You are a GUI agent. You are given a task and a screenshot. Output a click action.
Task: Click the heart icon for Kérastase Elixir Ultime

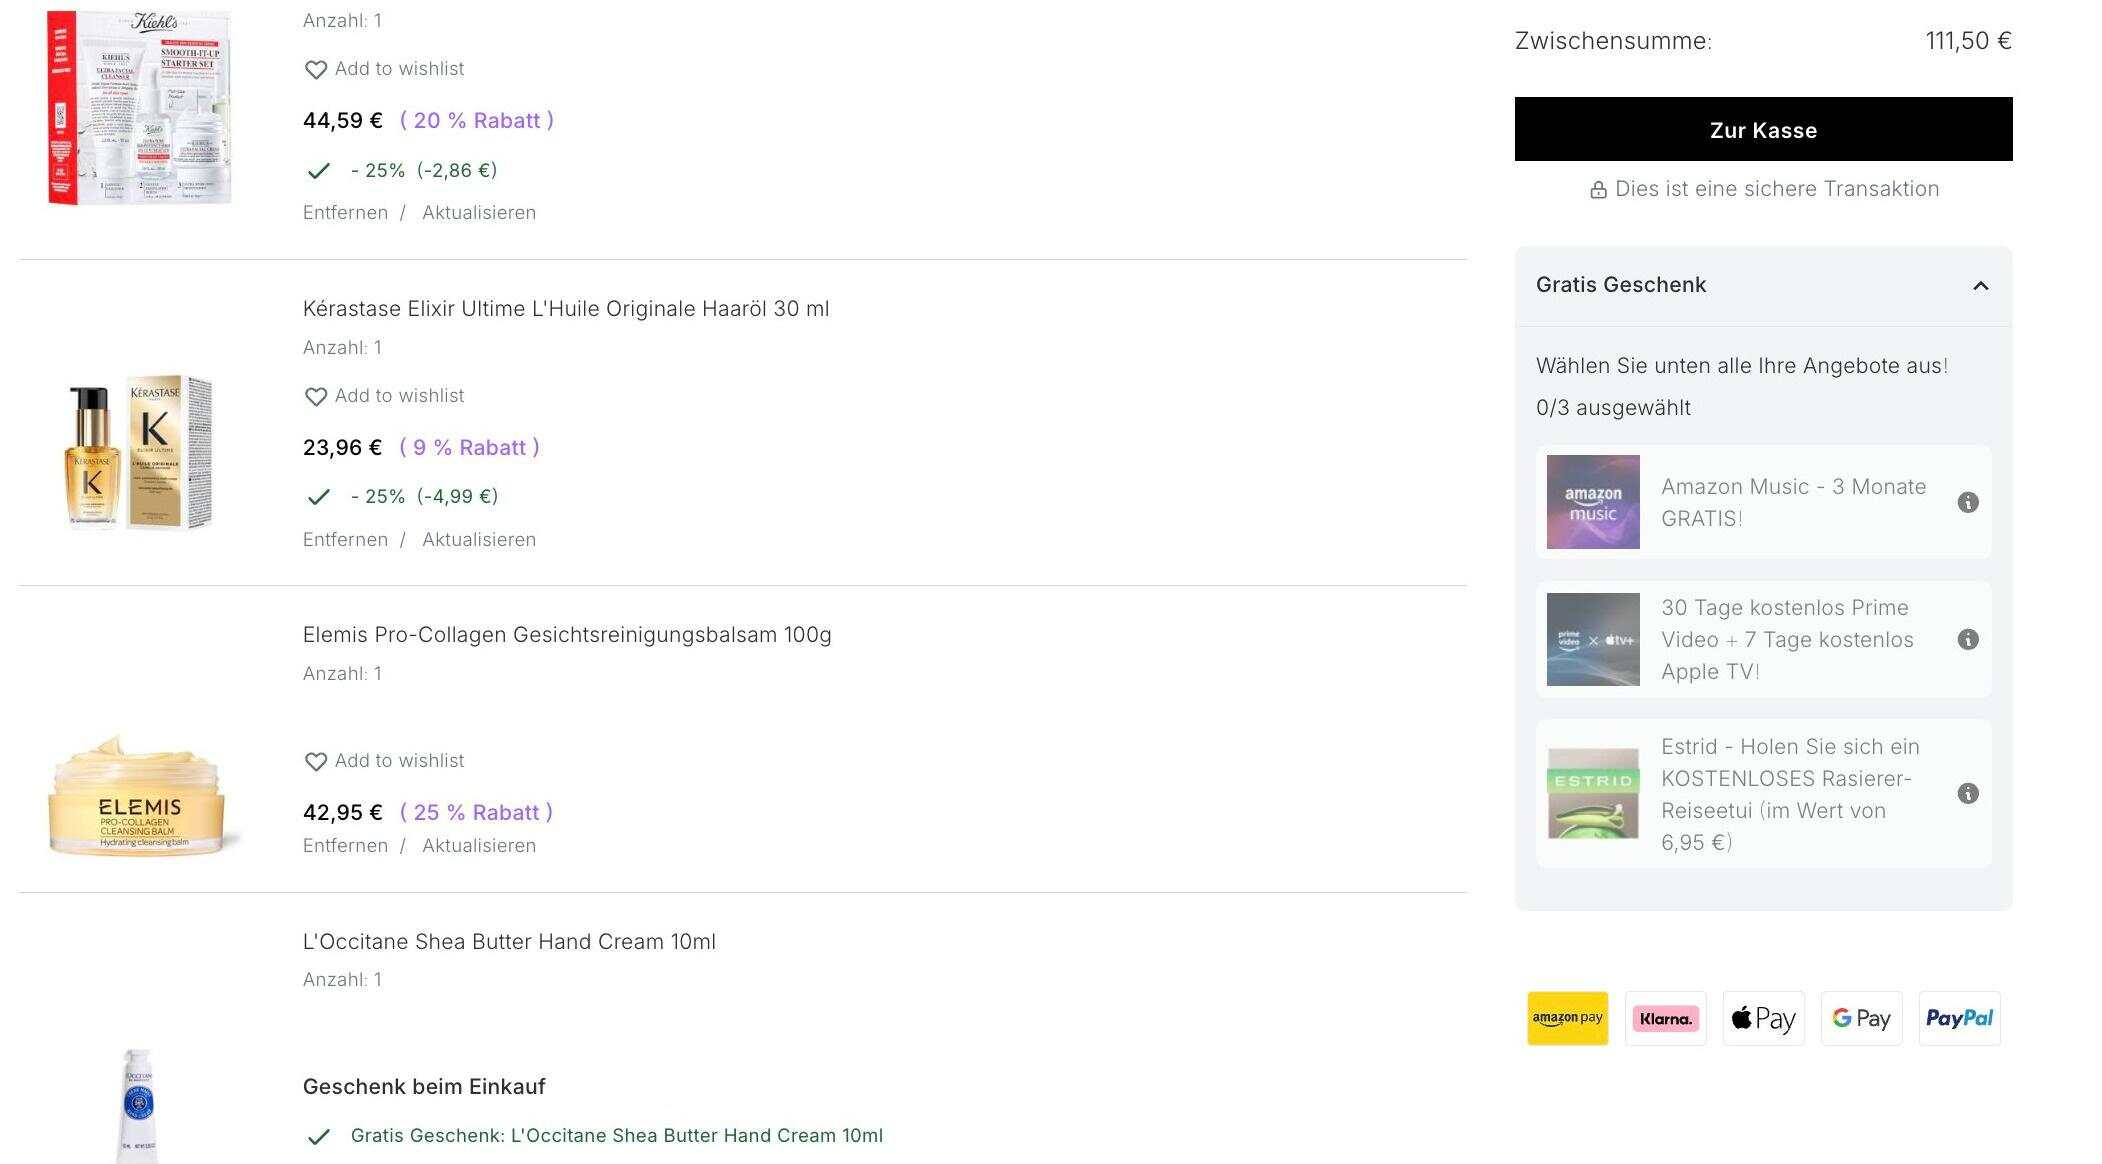point(316,397)
